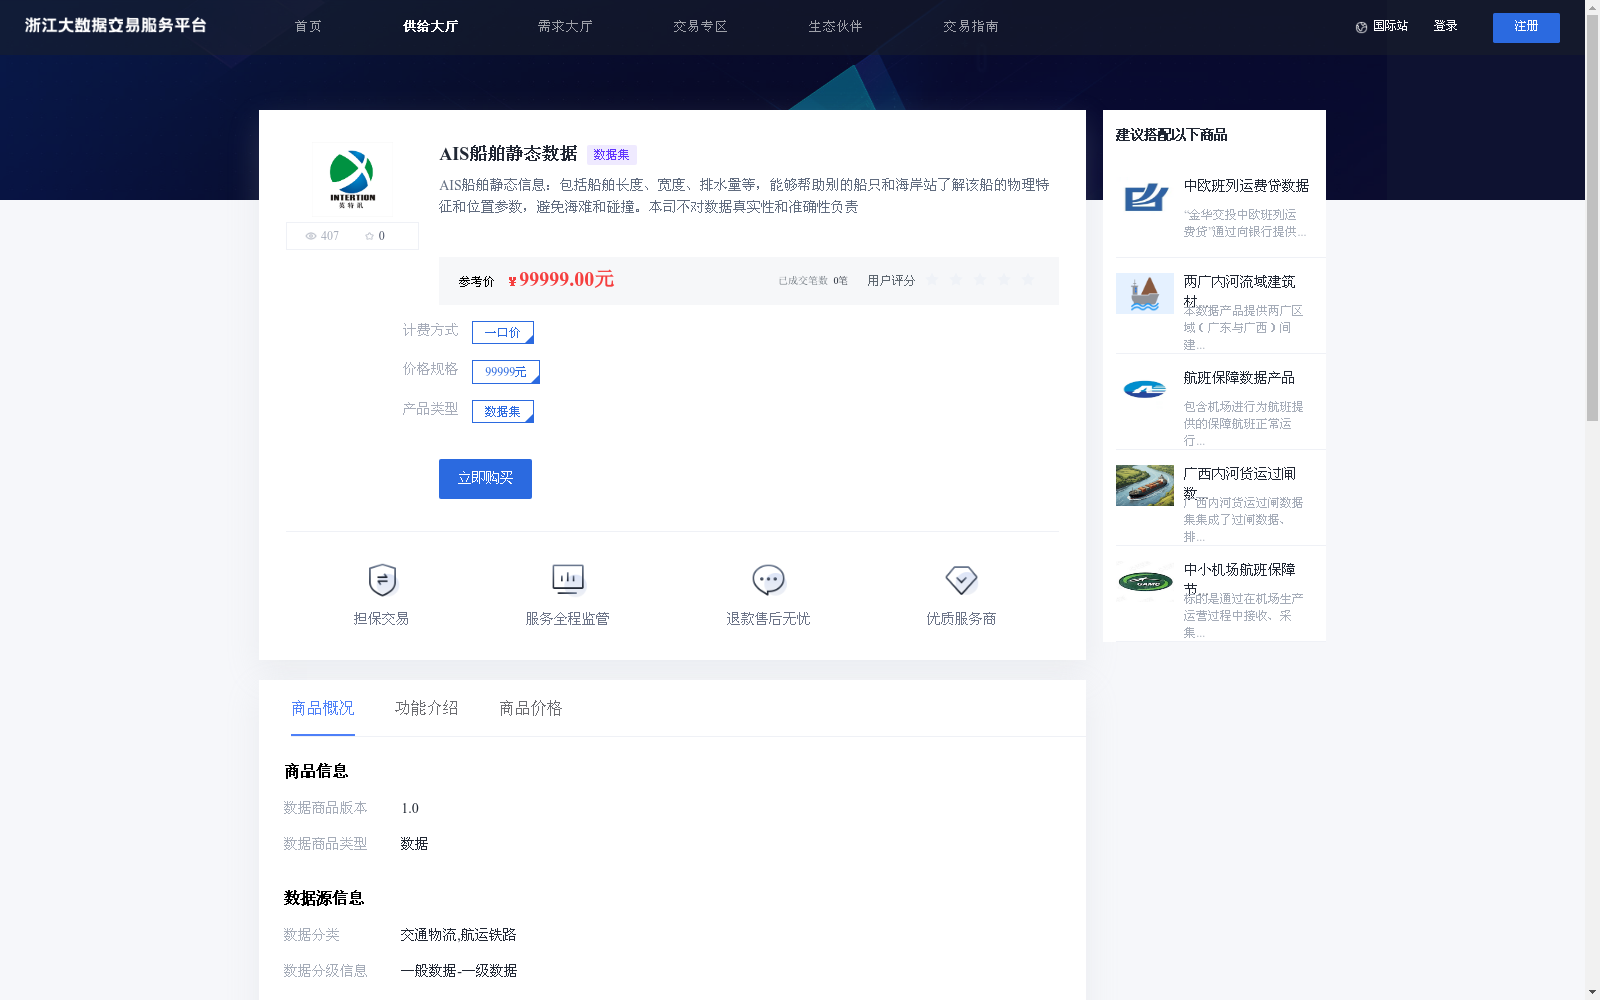
Task: Click the eye view count icon
Action: pyautogui.click(x=311, y=236)
